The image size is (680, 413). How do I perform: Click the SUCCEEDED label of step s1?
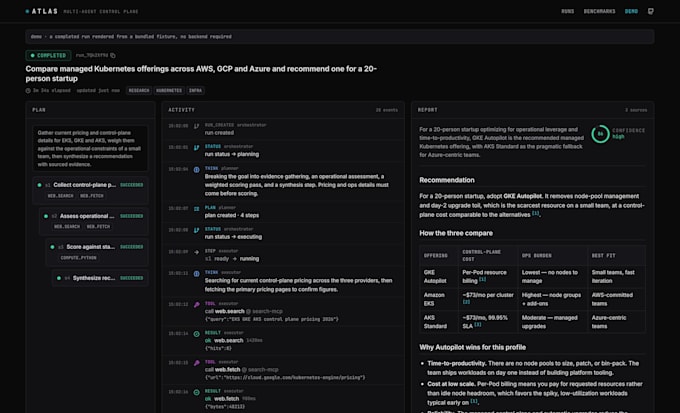click(131, 185)
